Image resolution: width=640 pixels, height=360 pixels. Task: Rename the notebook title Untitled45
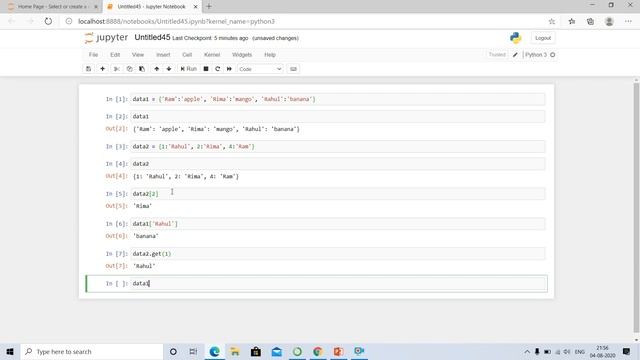[152, 38]
